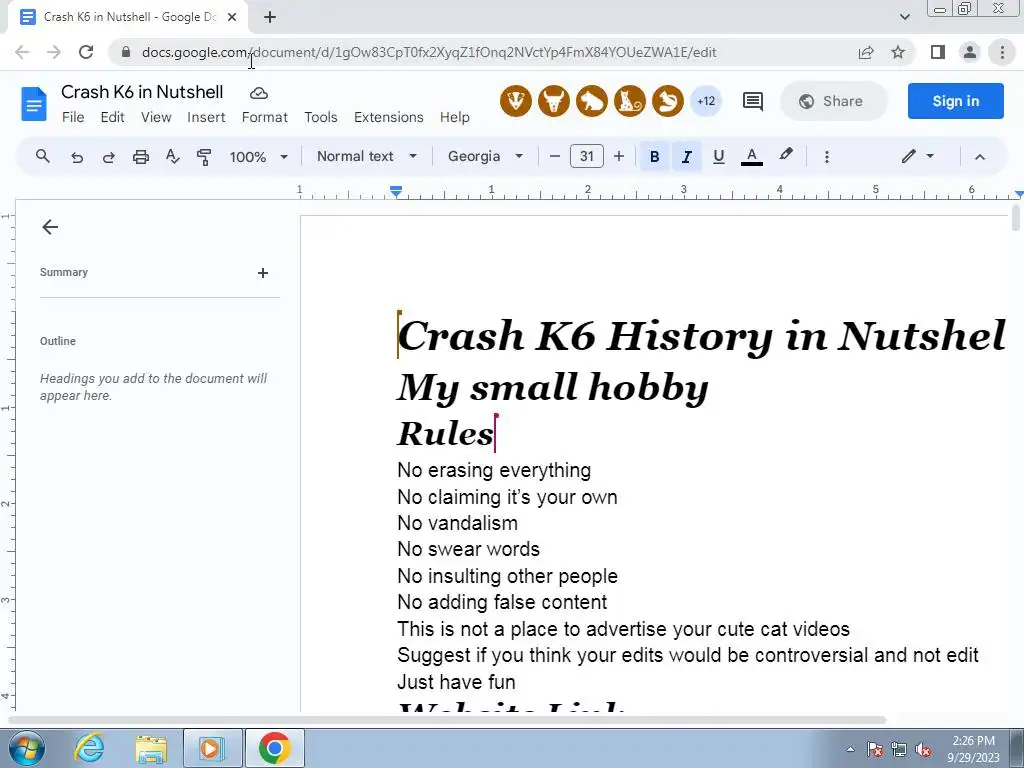Activate the paint format tool
The width and height of the screenshot is (1024, 768).
[x=204, y=157]
